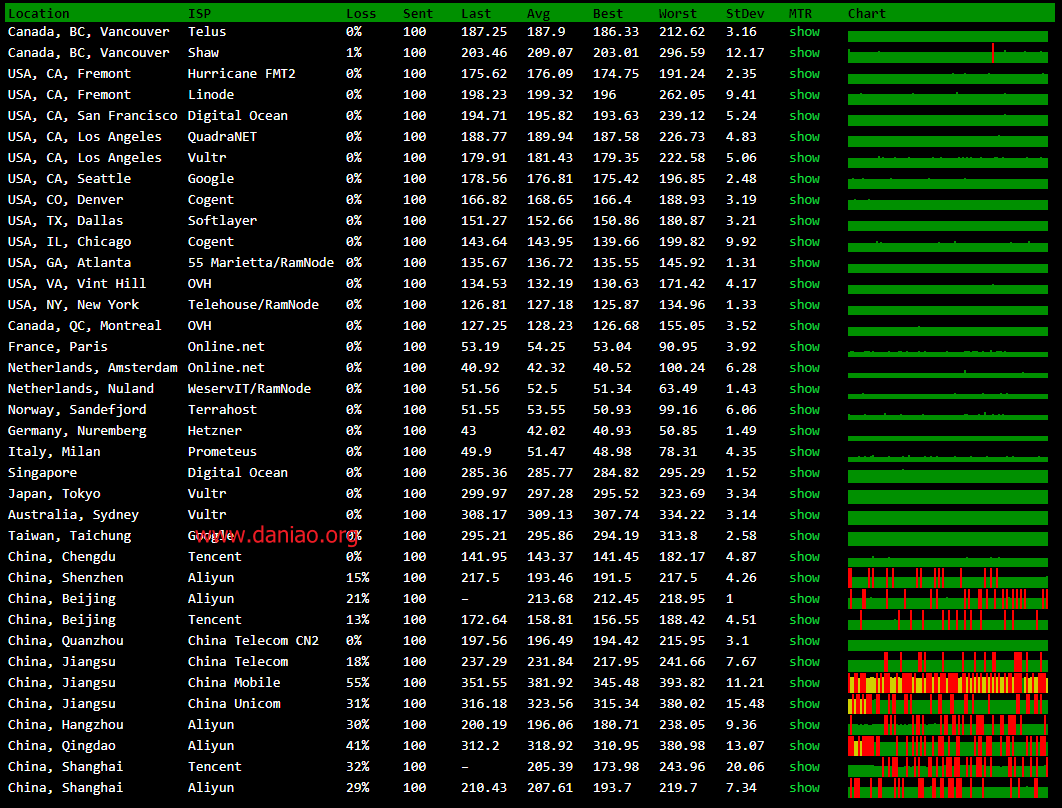Click the "Germany, Nuremberg" location text
Image resolution: width=1062 pixels, height=808 pixels.
[77, 431]
